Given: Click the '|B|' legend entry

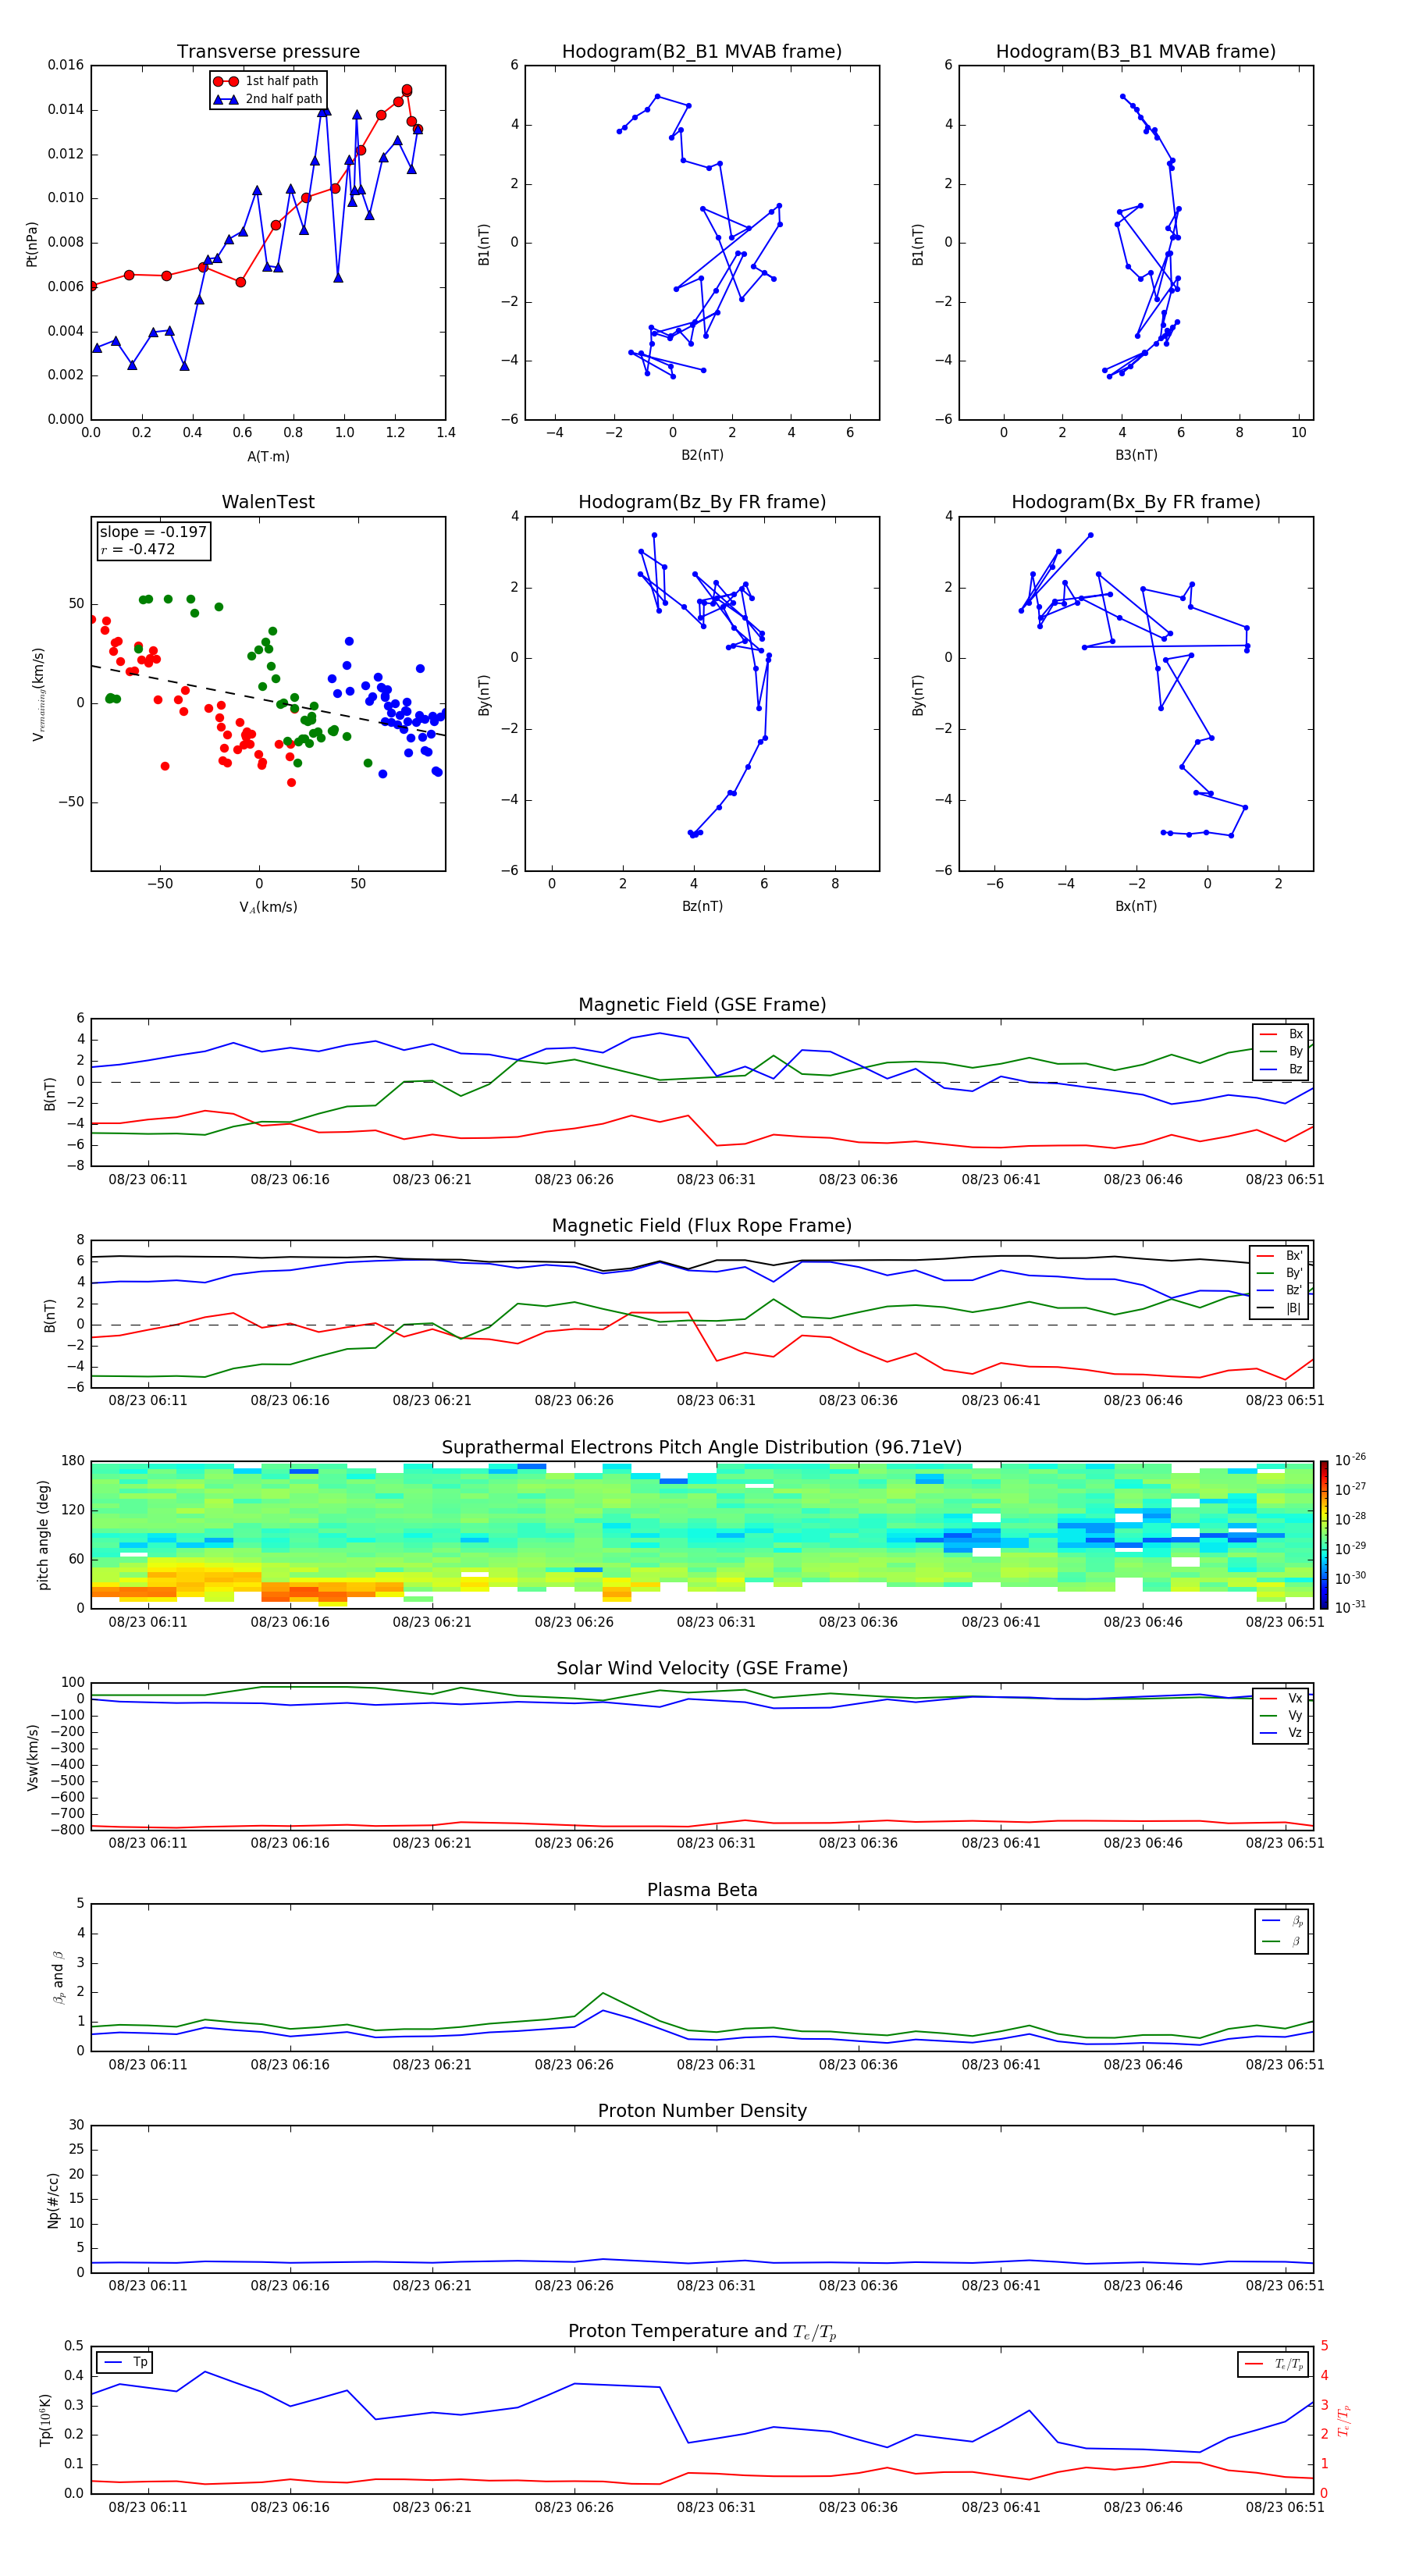Looking at the screenshot, I should 1280,1308.
